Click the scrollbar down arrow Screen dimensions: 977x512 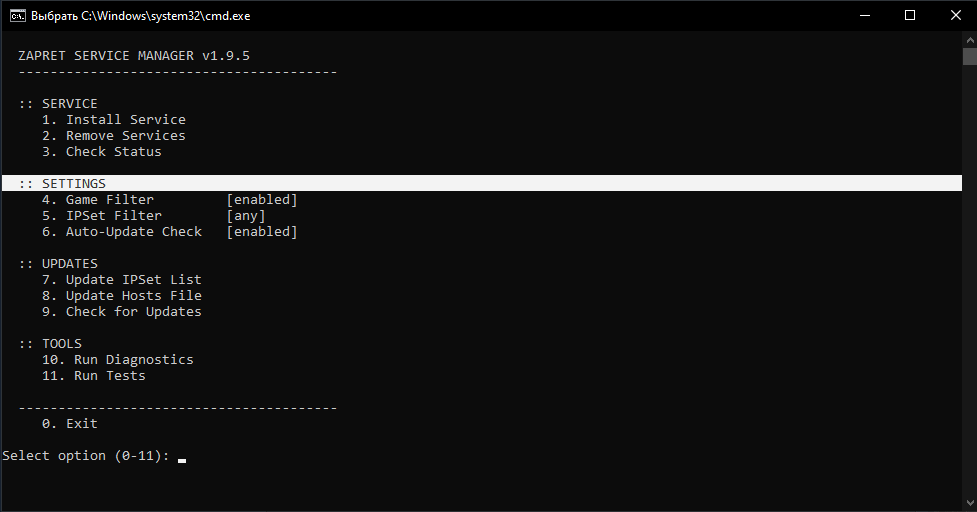coord(970,503)
